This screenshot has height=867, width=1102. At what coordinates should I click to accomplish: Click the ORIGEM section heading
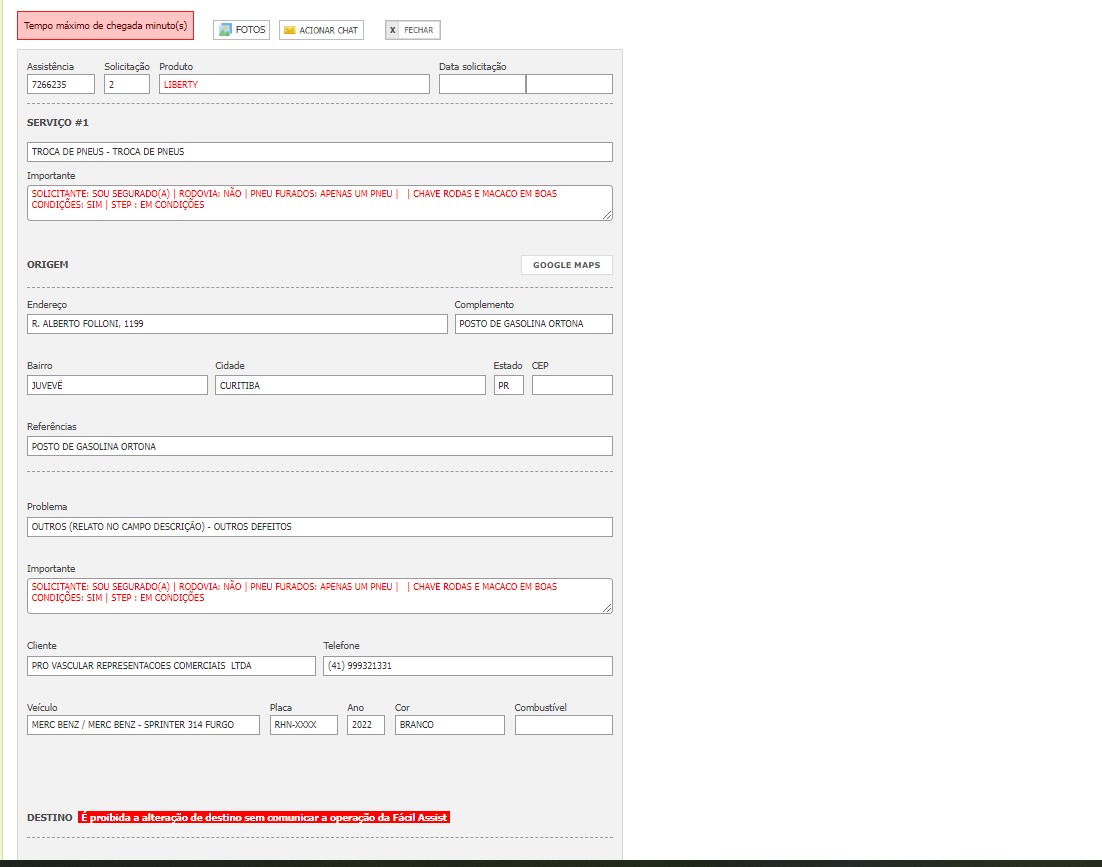[x=48, y=265]
